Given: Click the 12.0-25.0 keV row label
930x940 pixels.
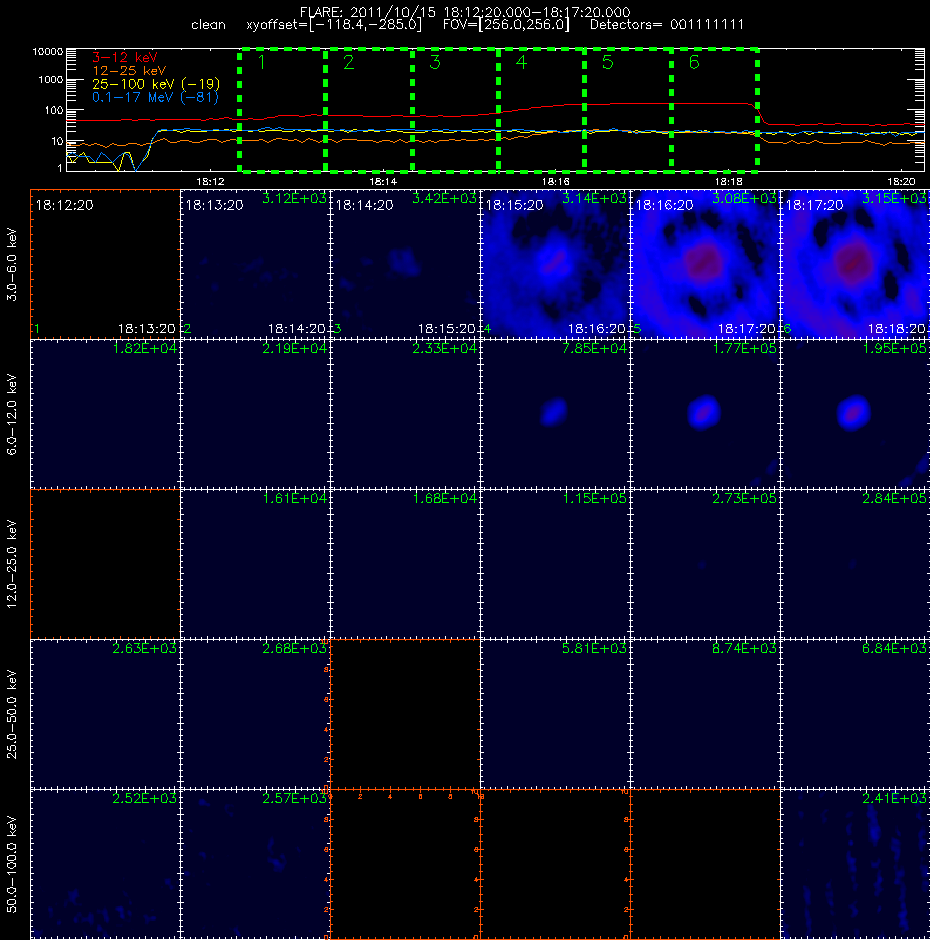Looking at the screenshot, I should click(12, 564).
